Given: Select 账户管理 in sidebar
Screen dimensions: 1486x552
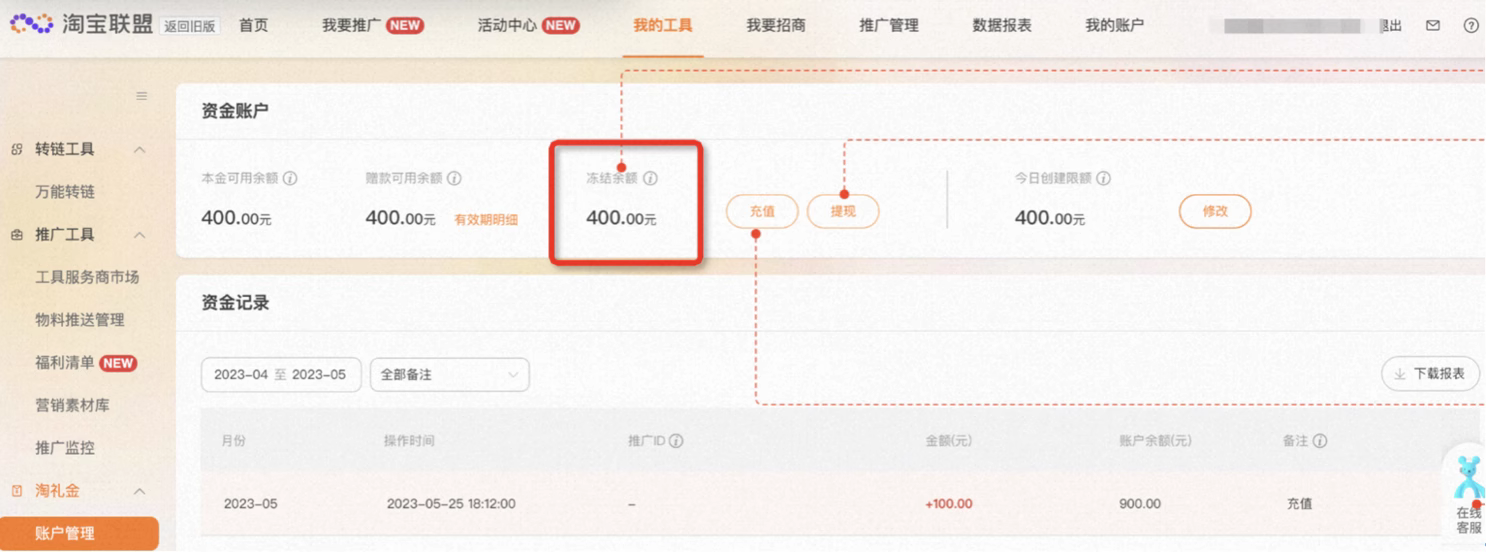Looking at the screenshot, I should (79, 533).
